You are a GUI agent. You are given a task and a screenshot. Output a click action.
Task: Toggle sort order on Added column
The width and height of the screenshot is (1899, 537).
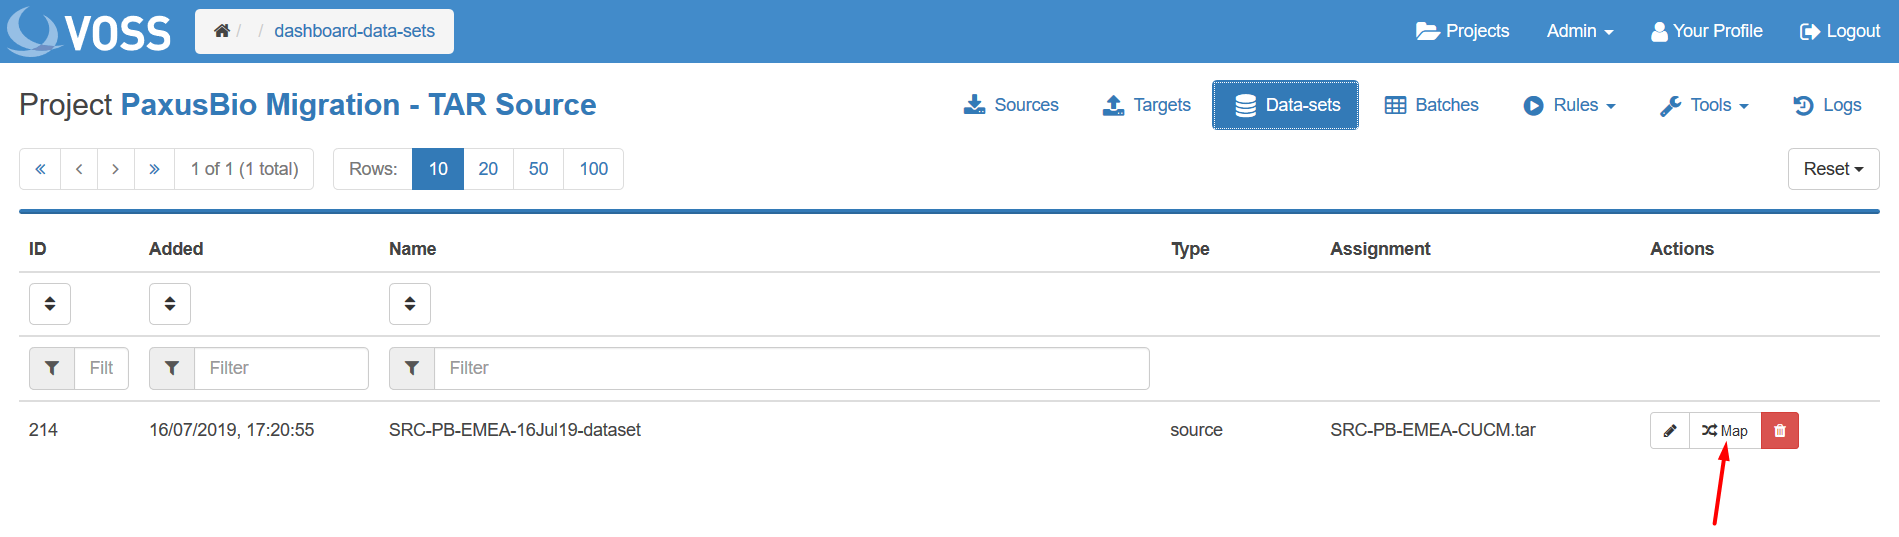[170, 304]
